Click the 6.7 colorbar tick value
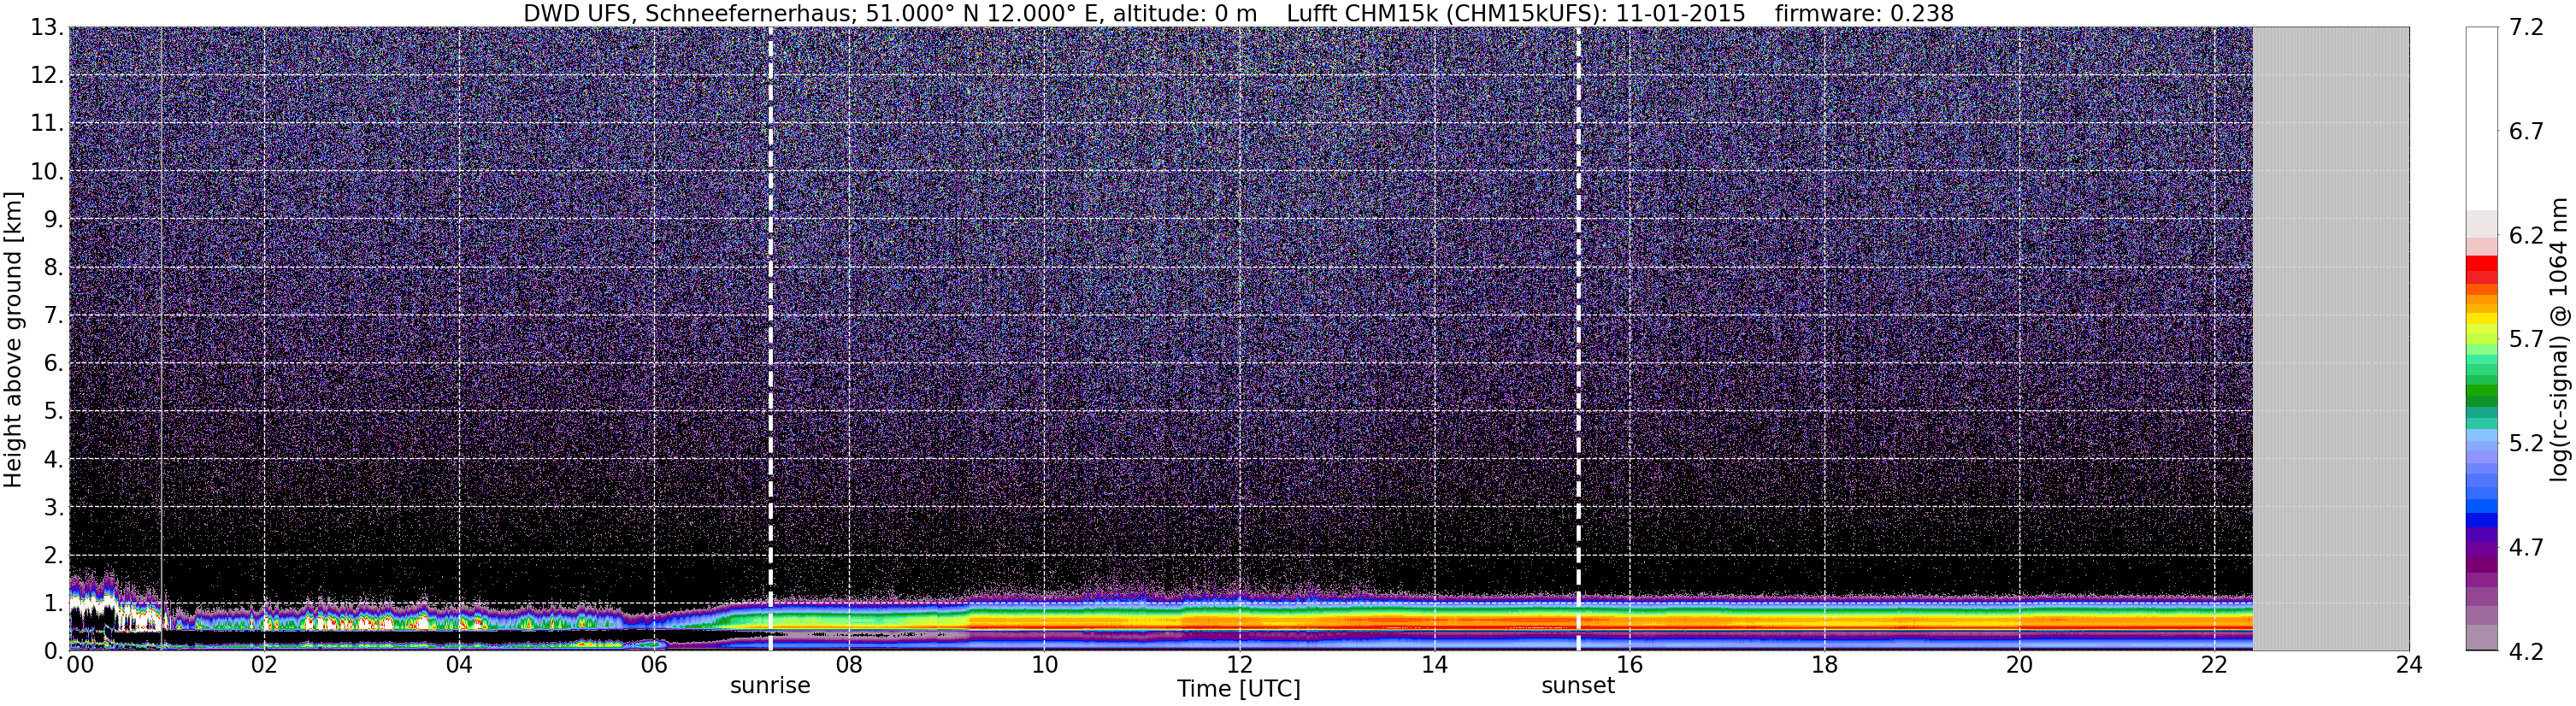Viewport: 2576px width, 706px height. [x=2525, y=132]
